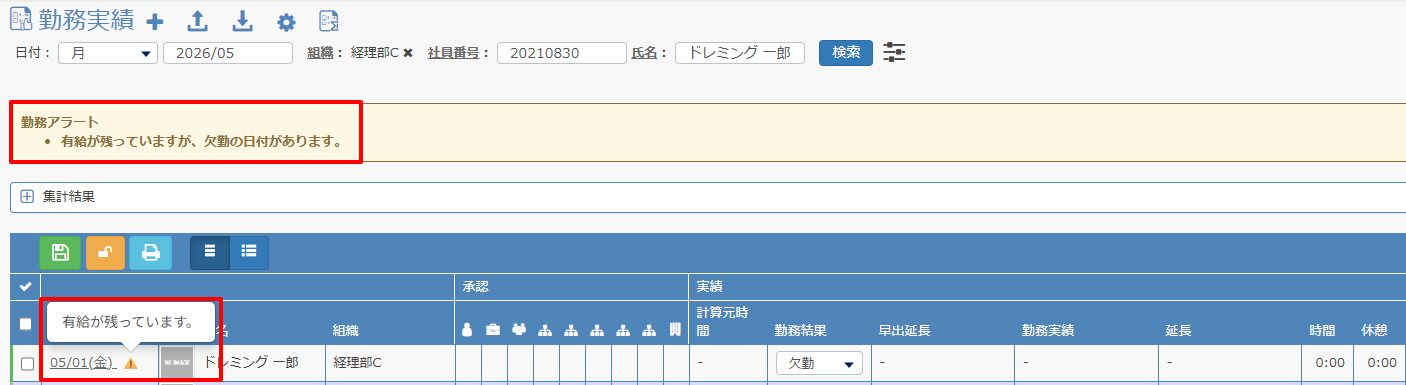Viewport: 1406px width, 385px height.
Task: Open the advanced filter sliders icon
Action: 894,53
